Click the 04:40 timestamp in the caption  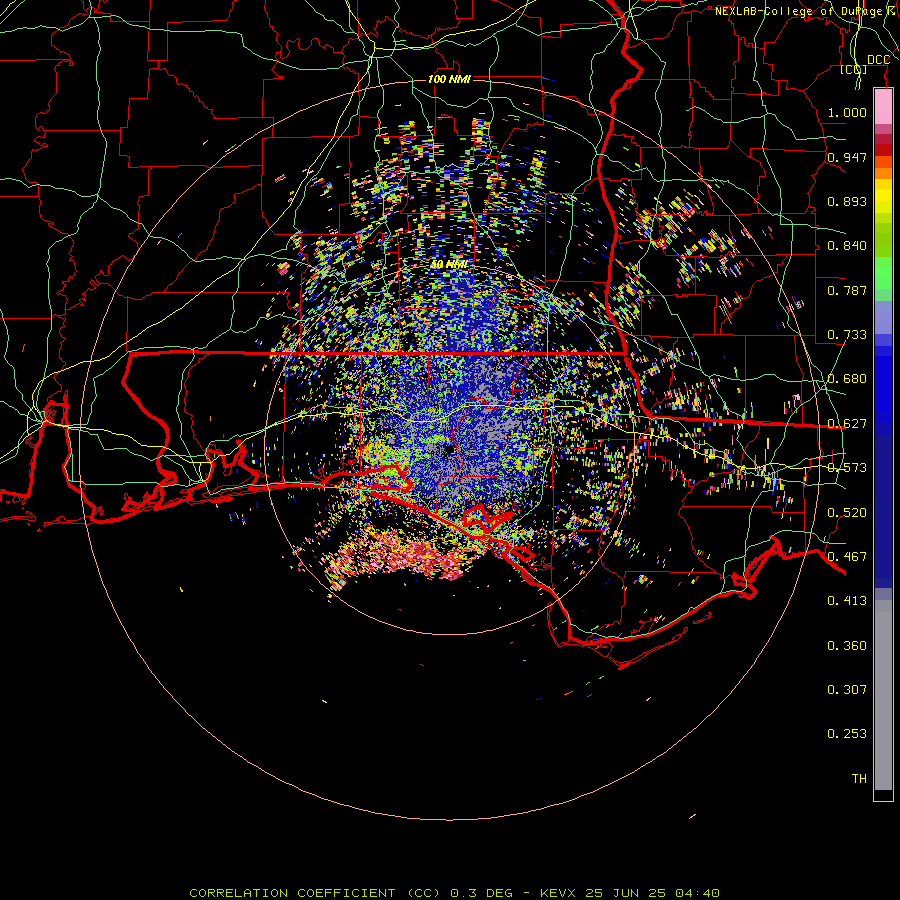pyautogui.click(x=697, y=893)
